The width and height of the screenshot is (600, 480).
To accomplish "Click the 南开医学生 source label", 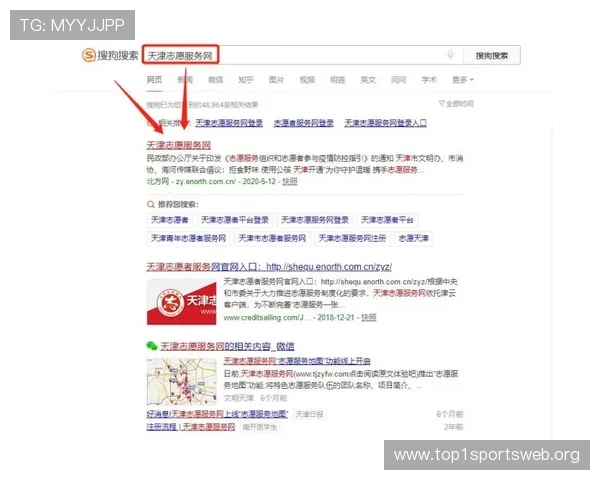I will point(260,427).
